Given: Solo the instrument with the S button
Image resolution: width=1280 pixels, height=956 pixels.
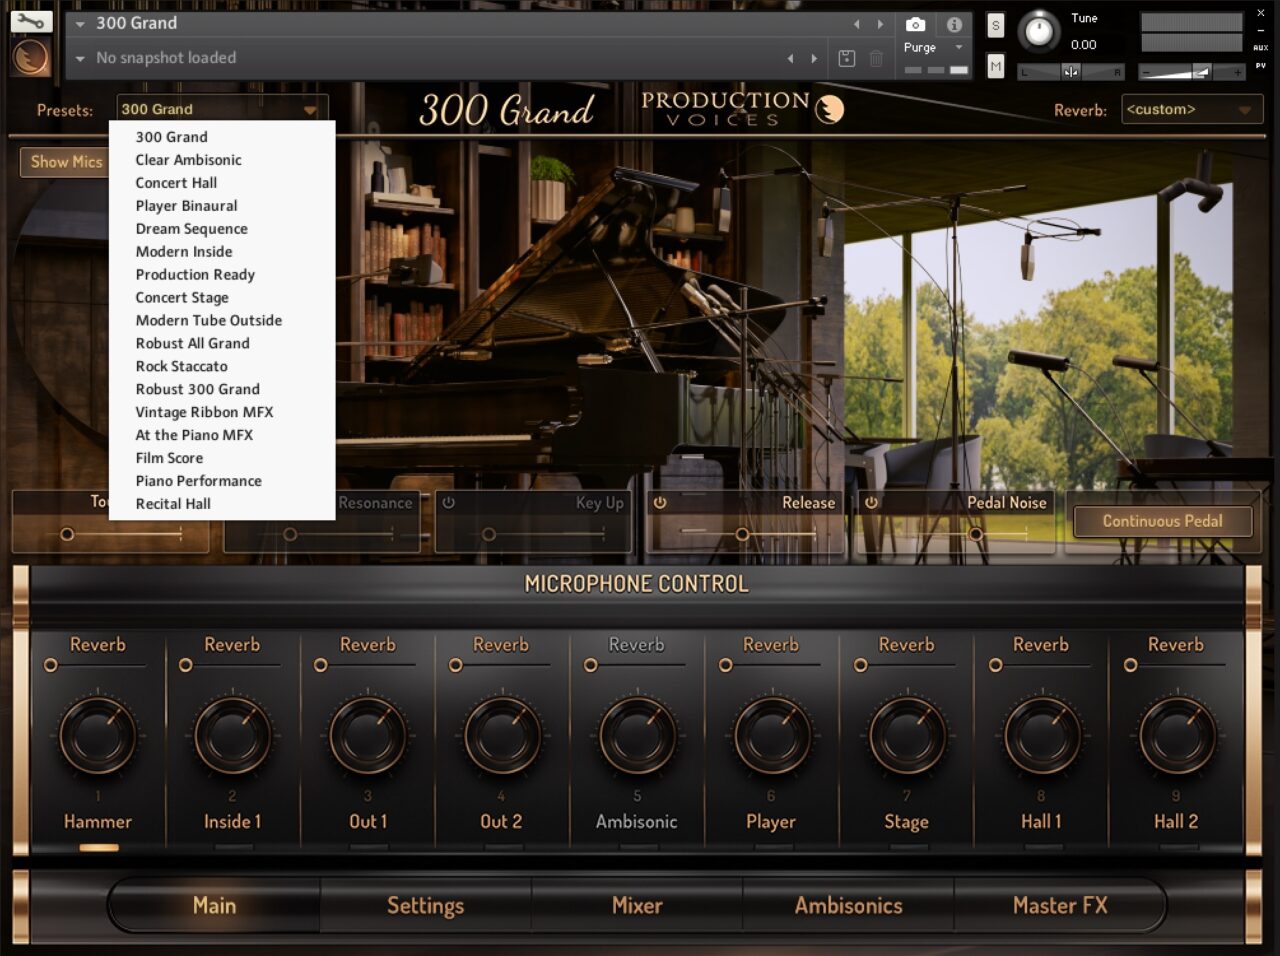Looking at the screenshot, I should coord(995,26).
